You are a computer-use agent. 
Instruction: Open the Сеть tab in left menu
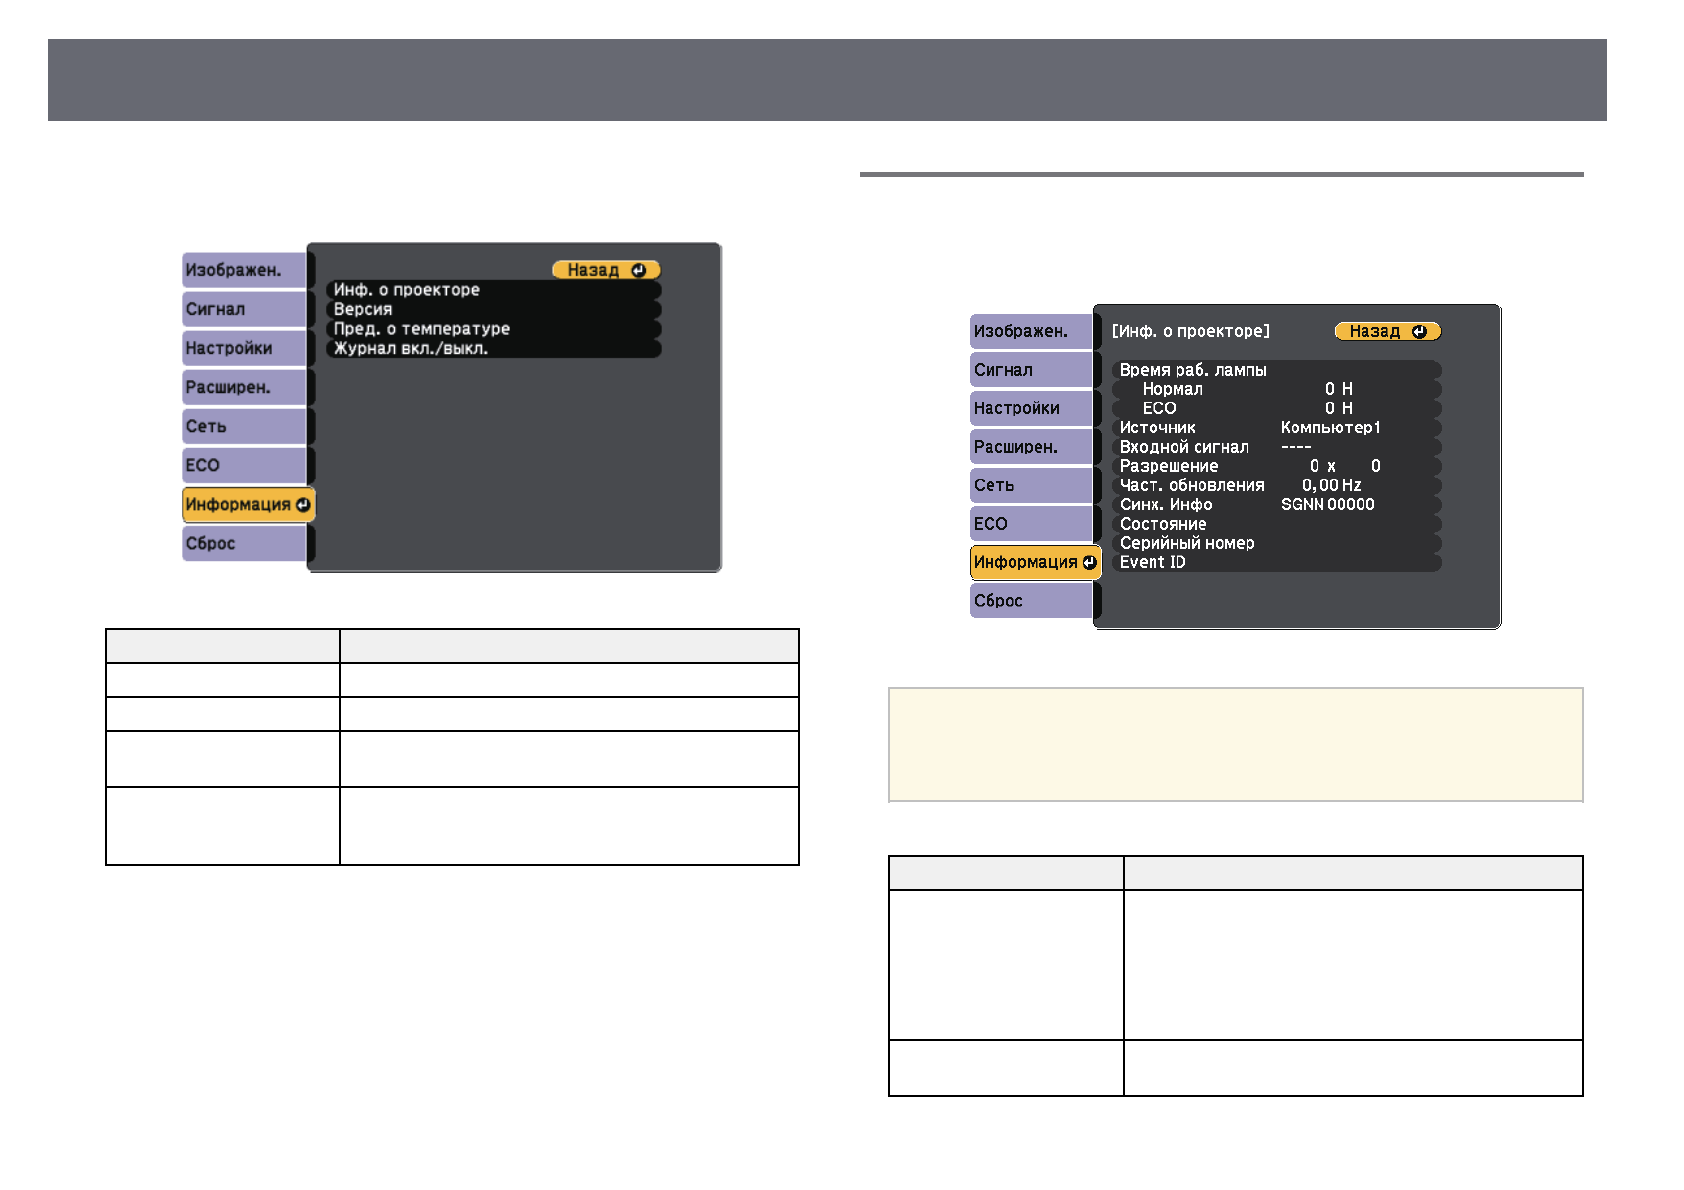244,426
